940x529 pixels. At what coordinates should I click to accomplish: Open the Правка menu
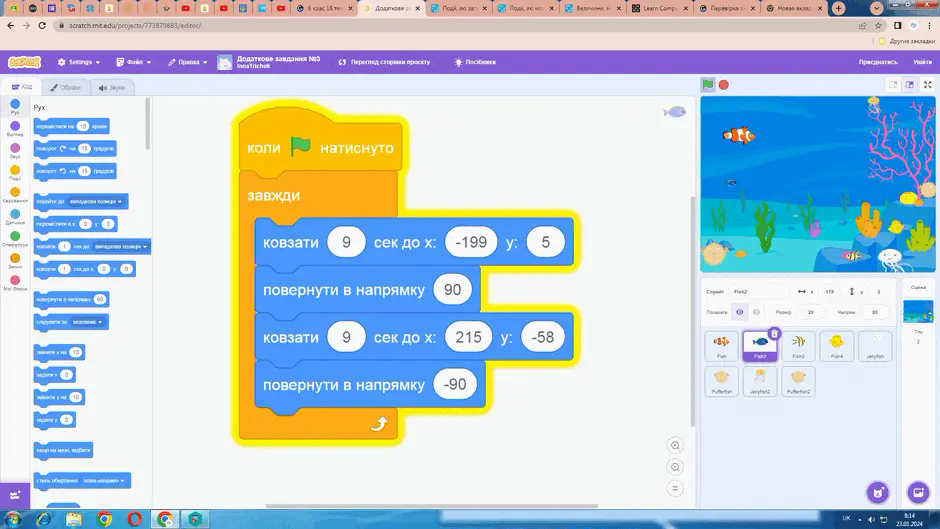coord(188,62)
